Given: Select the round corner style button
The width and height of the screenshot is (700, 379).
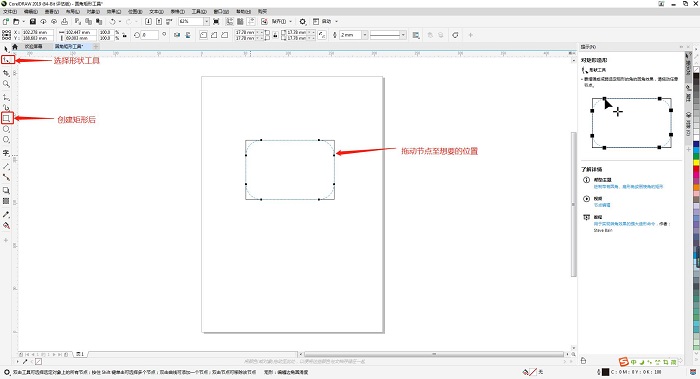Looking at the screenshot, I should pos(204,35).
